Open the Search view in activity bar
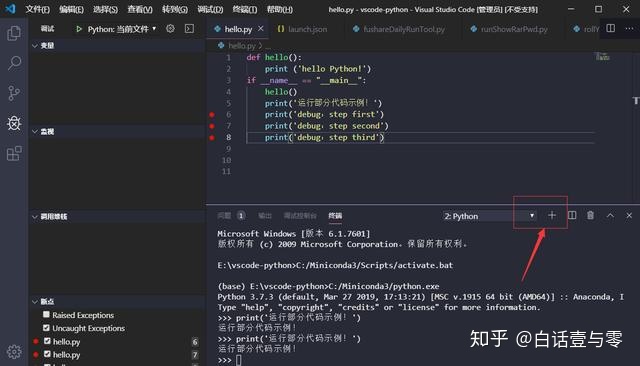Screen dimensions: 640x366 point(14,63)
